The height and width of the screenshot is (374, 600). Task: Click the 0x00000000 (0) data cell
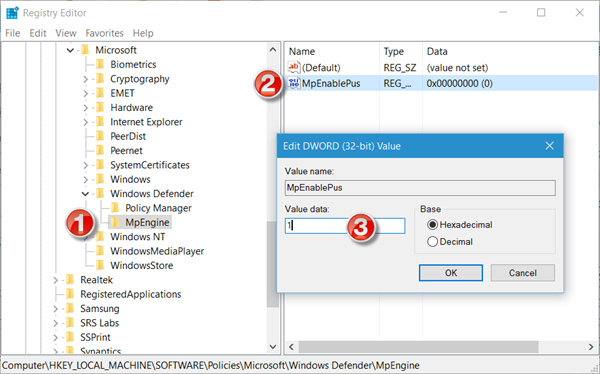(x=460, y=83)
